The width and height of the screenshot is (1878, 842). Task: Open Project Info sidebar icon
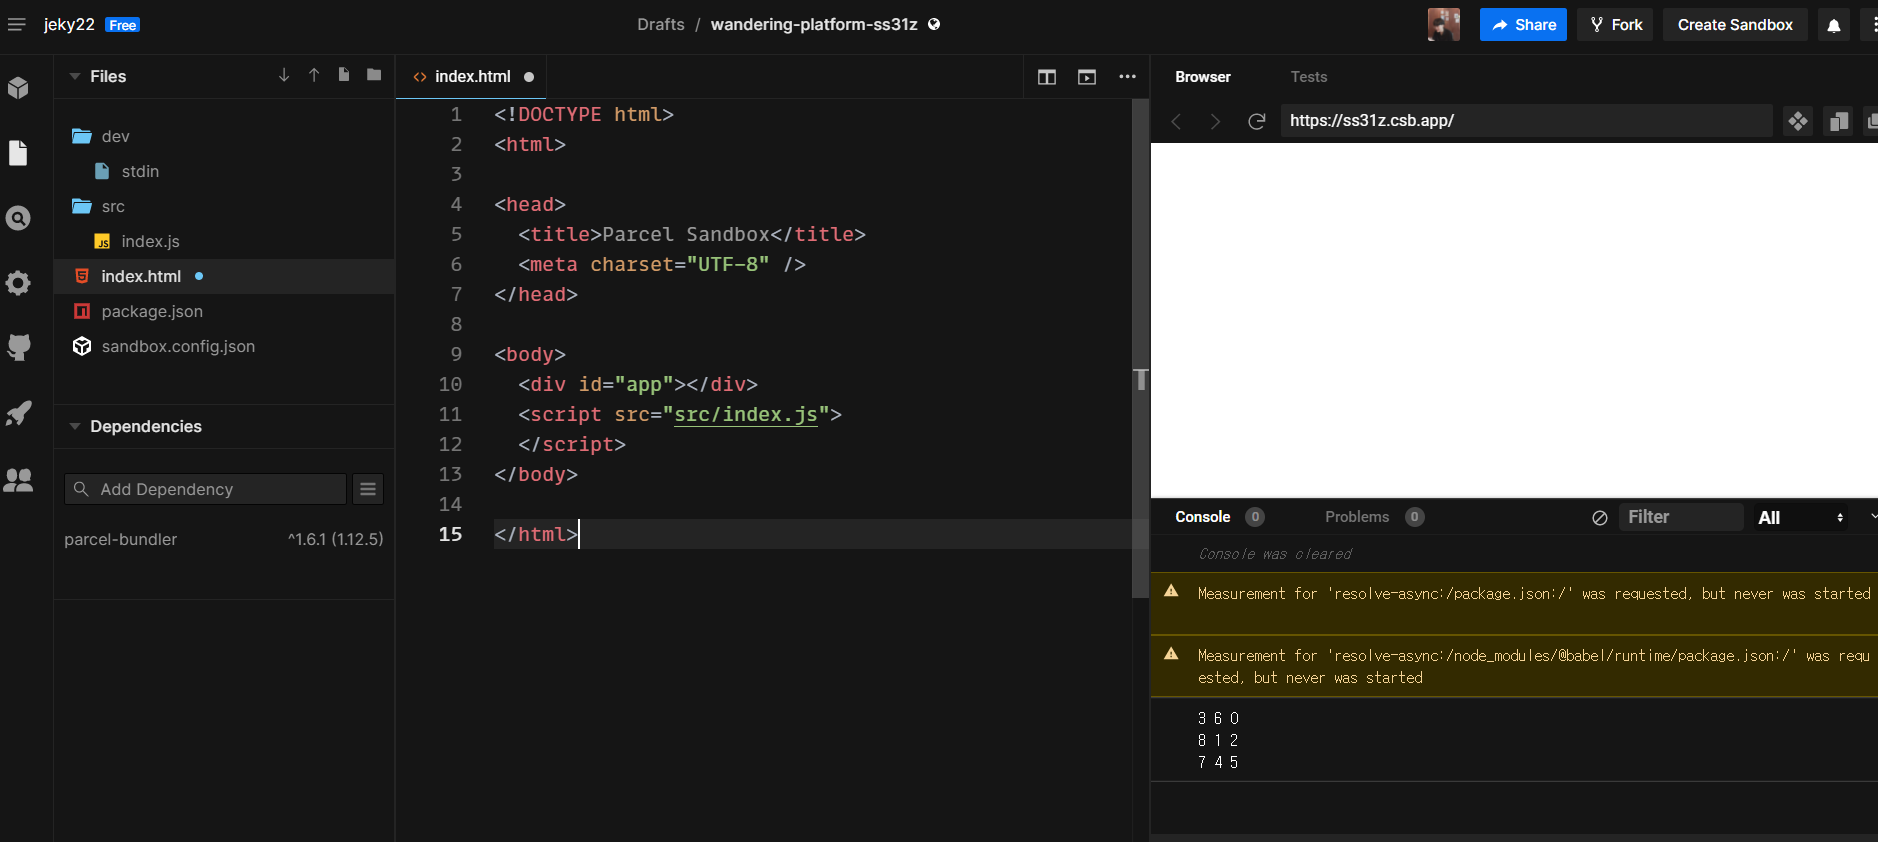[x=18, y=88]
